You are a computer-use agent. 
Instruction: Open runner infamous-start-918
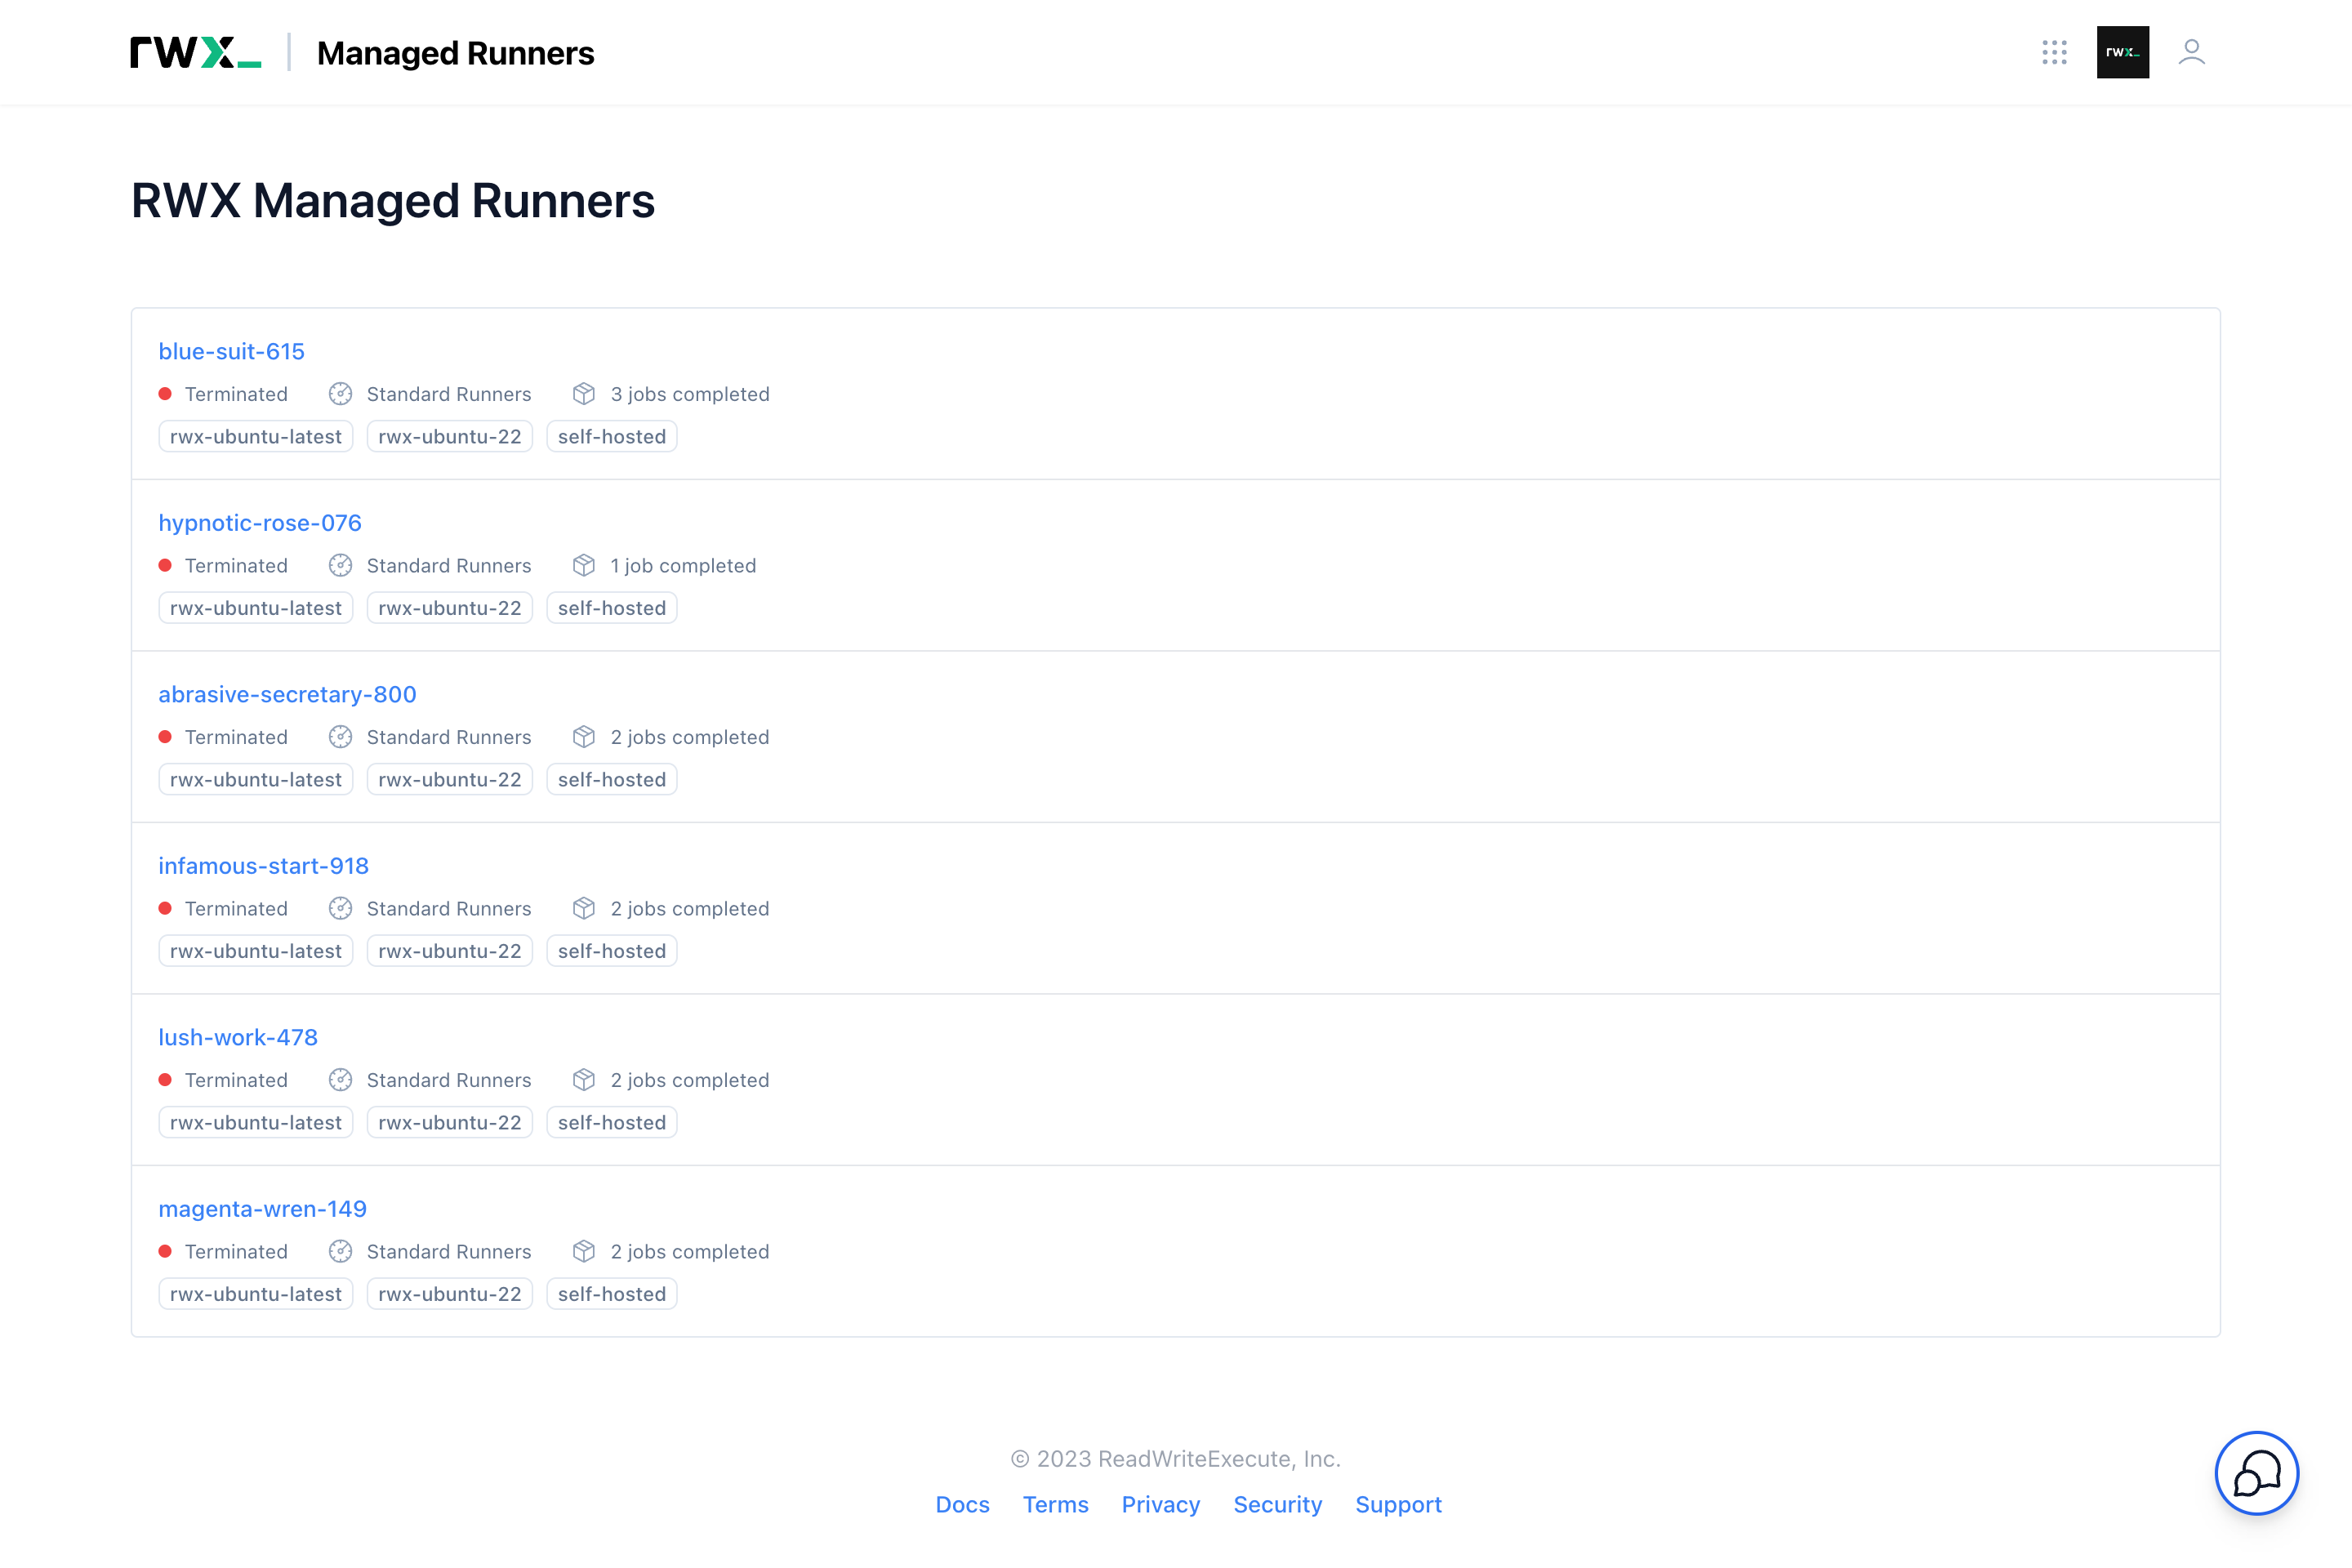pyautogui.click(x=263, y=866)
